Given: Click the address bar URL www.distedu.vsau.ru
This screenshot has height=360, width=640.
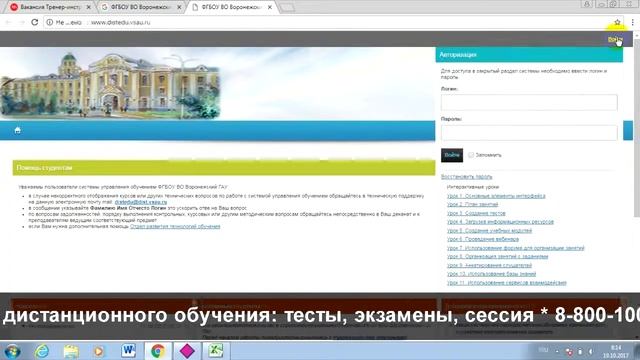Looking at the screenshot, I should pos(121,22).
